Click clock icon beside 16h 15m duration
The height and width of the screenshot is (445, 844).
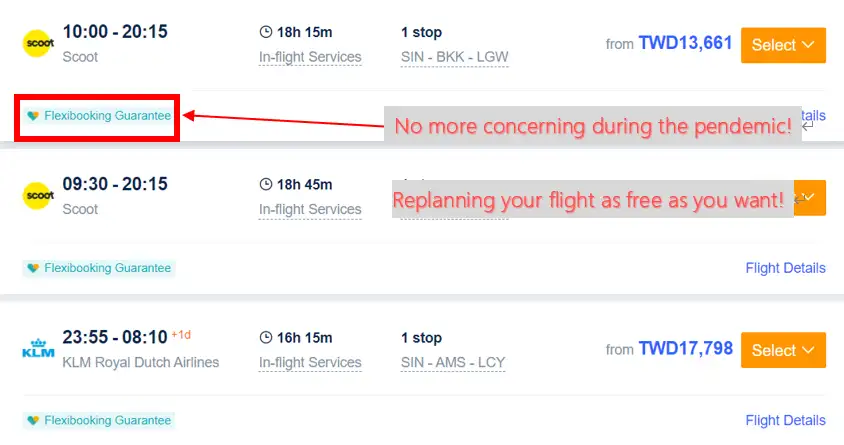click(265, 337)
